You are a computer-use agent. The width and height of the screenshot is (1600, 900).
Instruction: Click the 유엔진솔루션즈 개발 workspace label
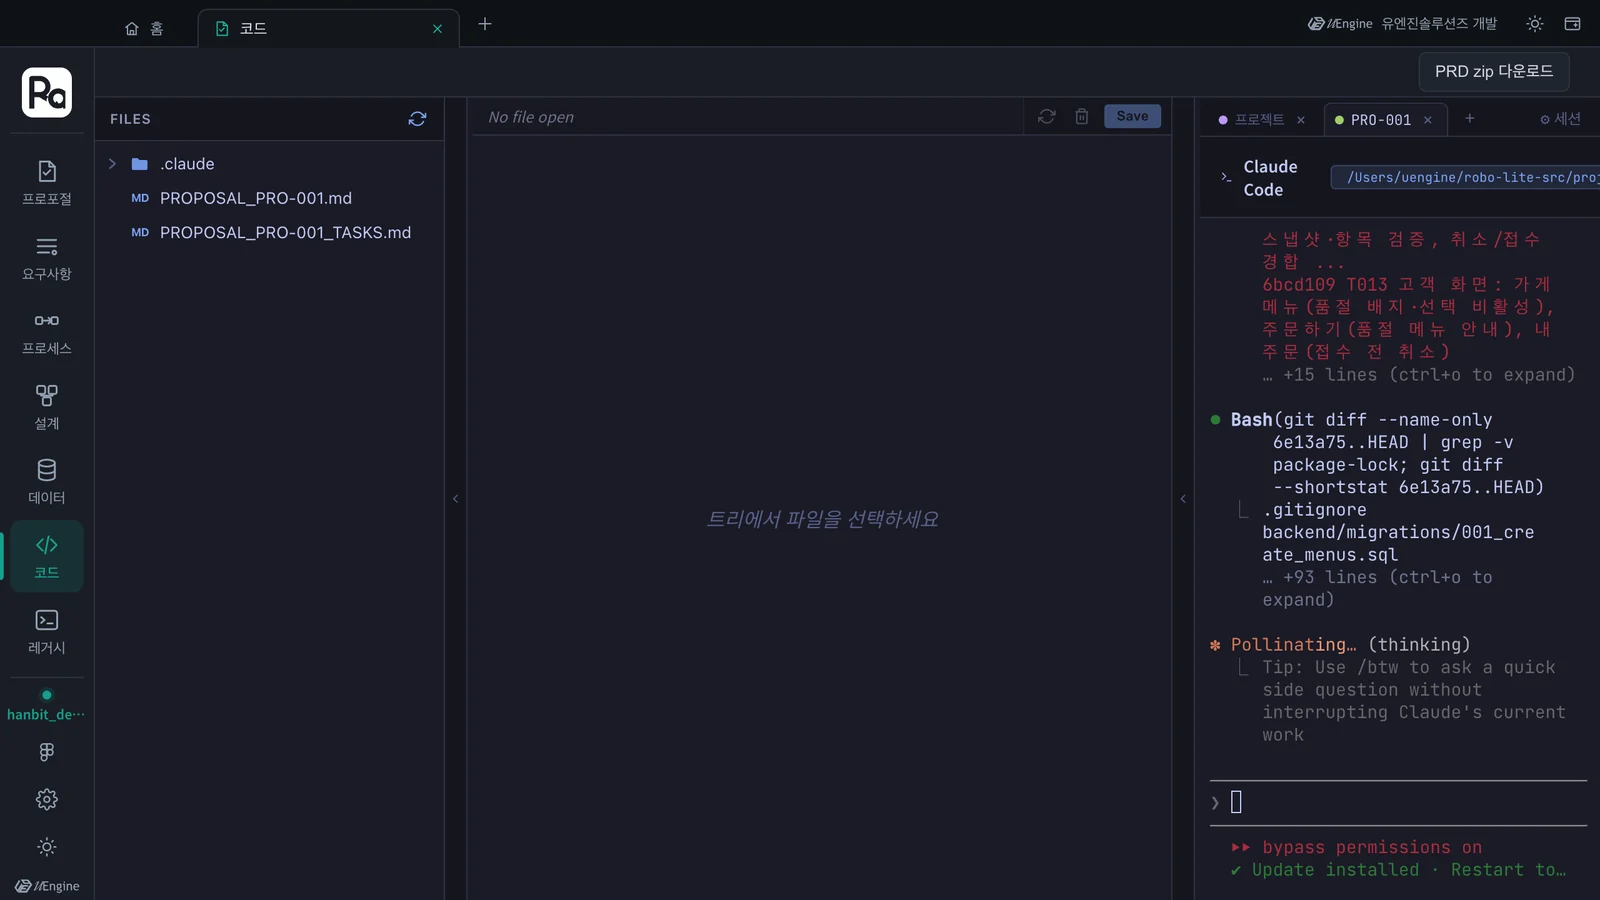point(1439,24)
